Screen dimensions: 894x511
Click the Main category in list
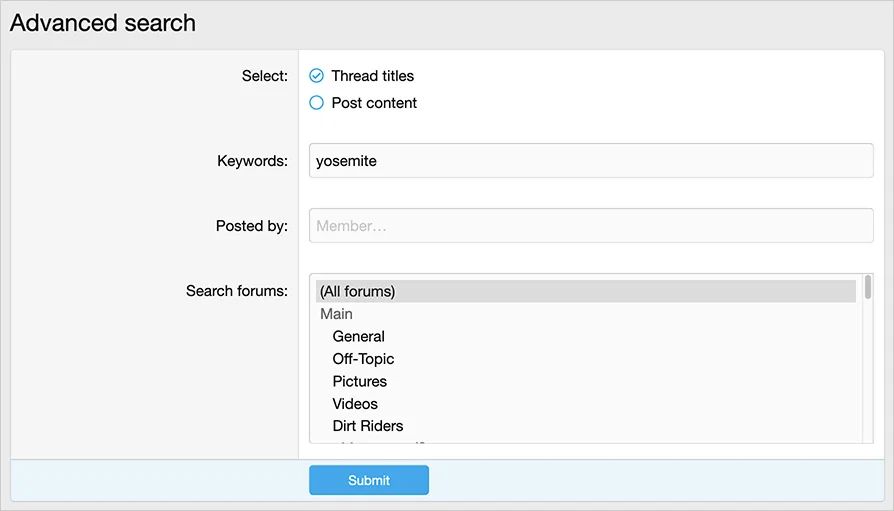click(336, 314)
